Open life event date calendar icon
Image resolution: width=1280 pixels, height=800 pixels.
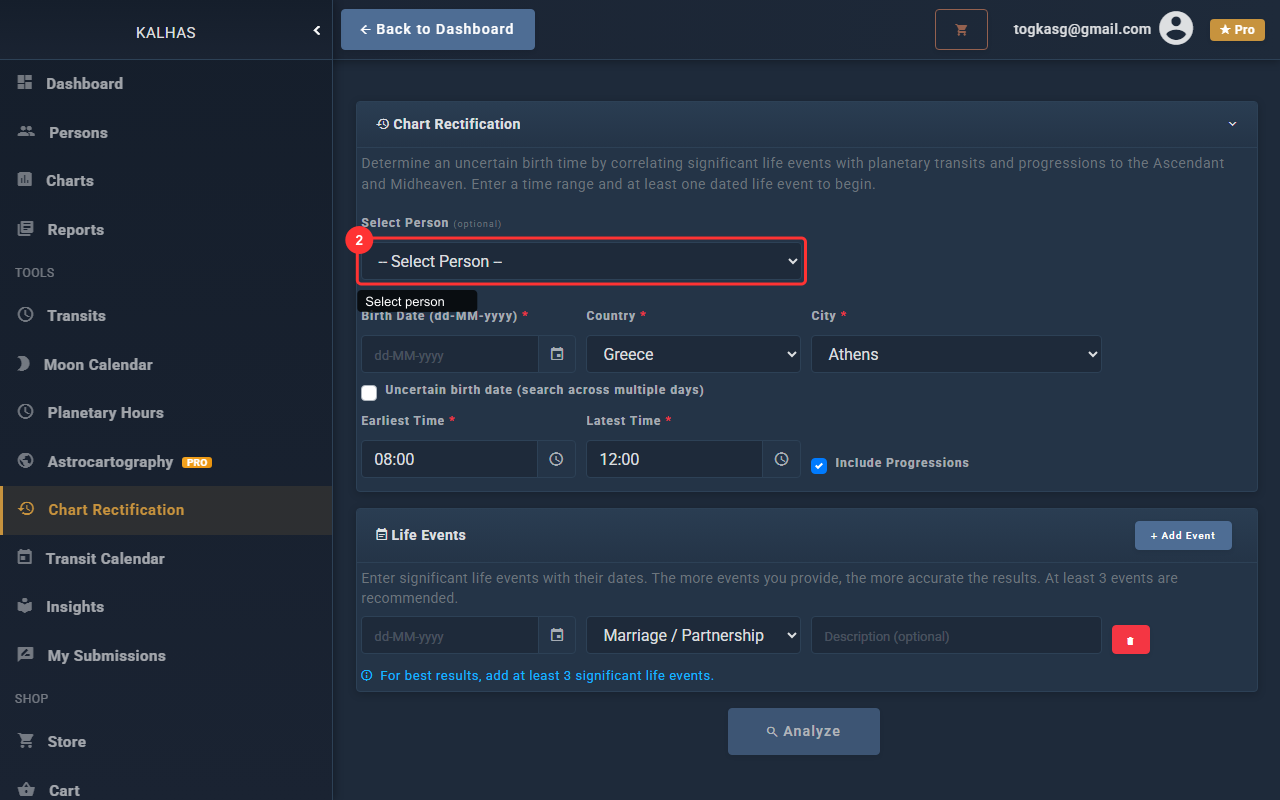(x=557, y=635)
